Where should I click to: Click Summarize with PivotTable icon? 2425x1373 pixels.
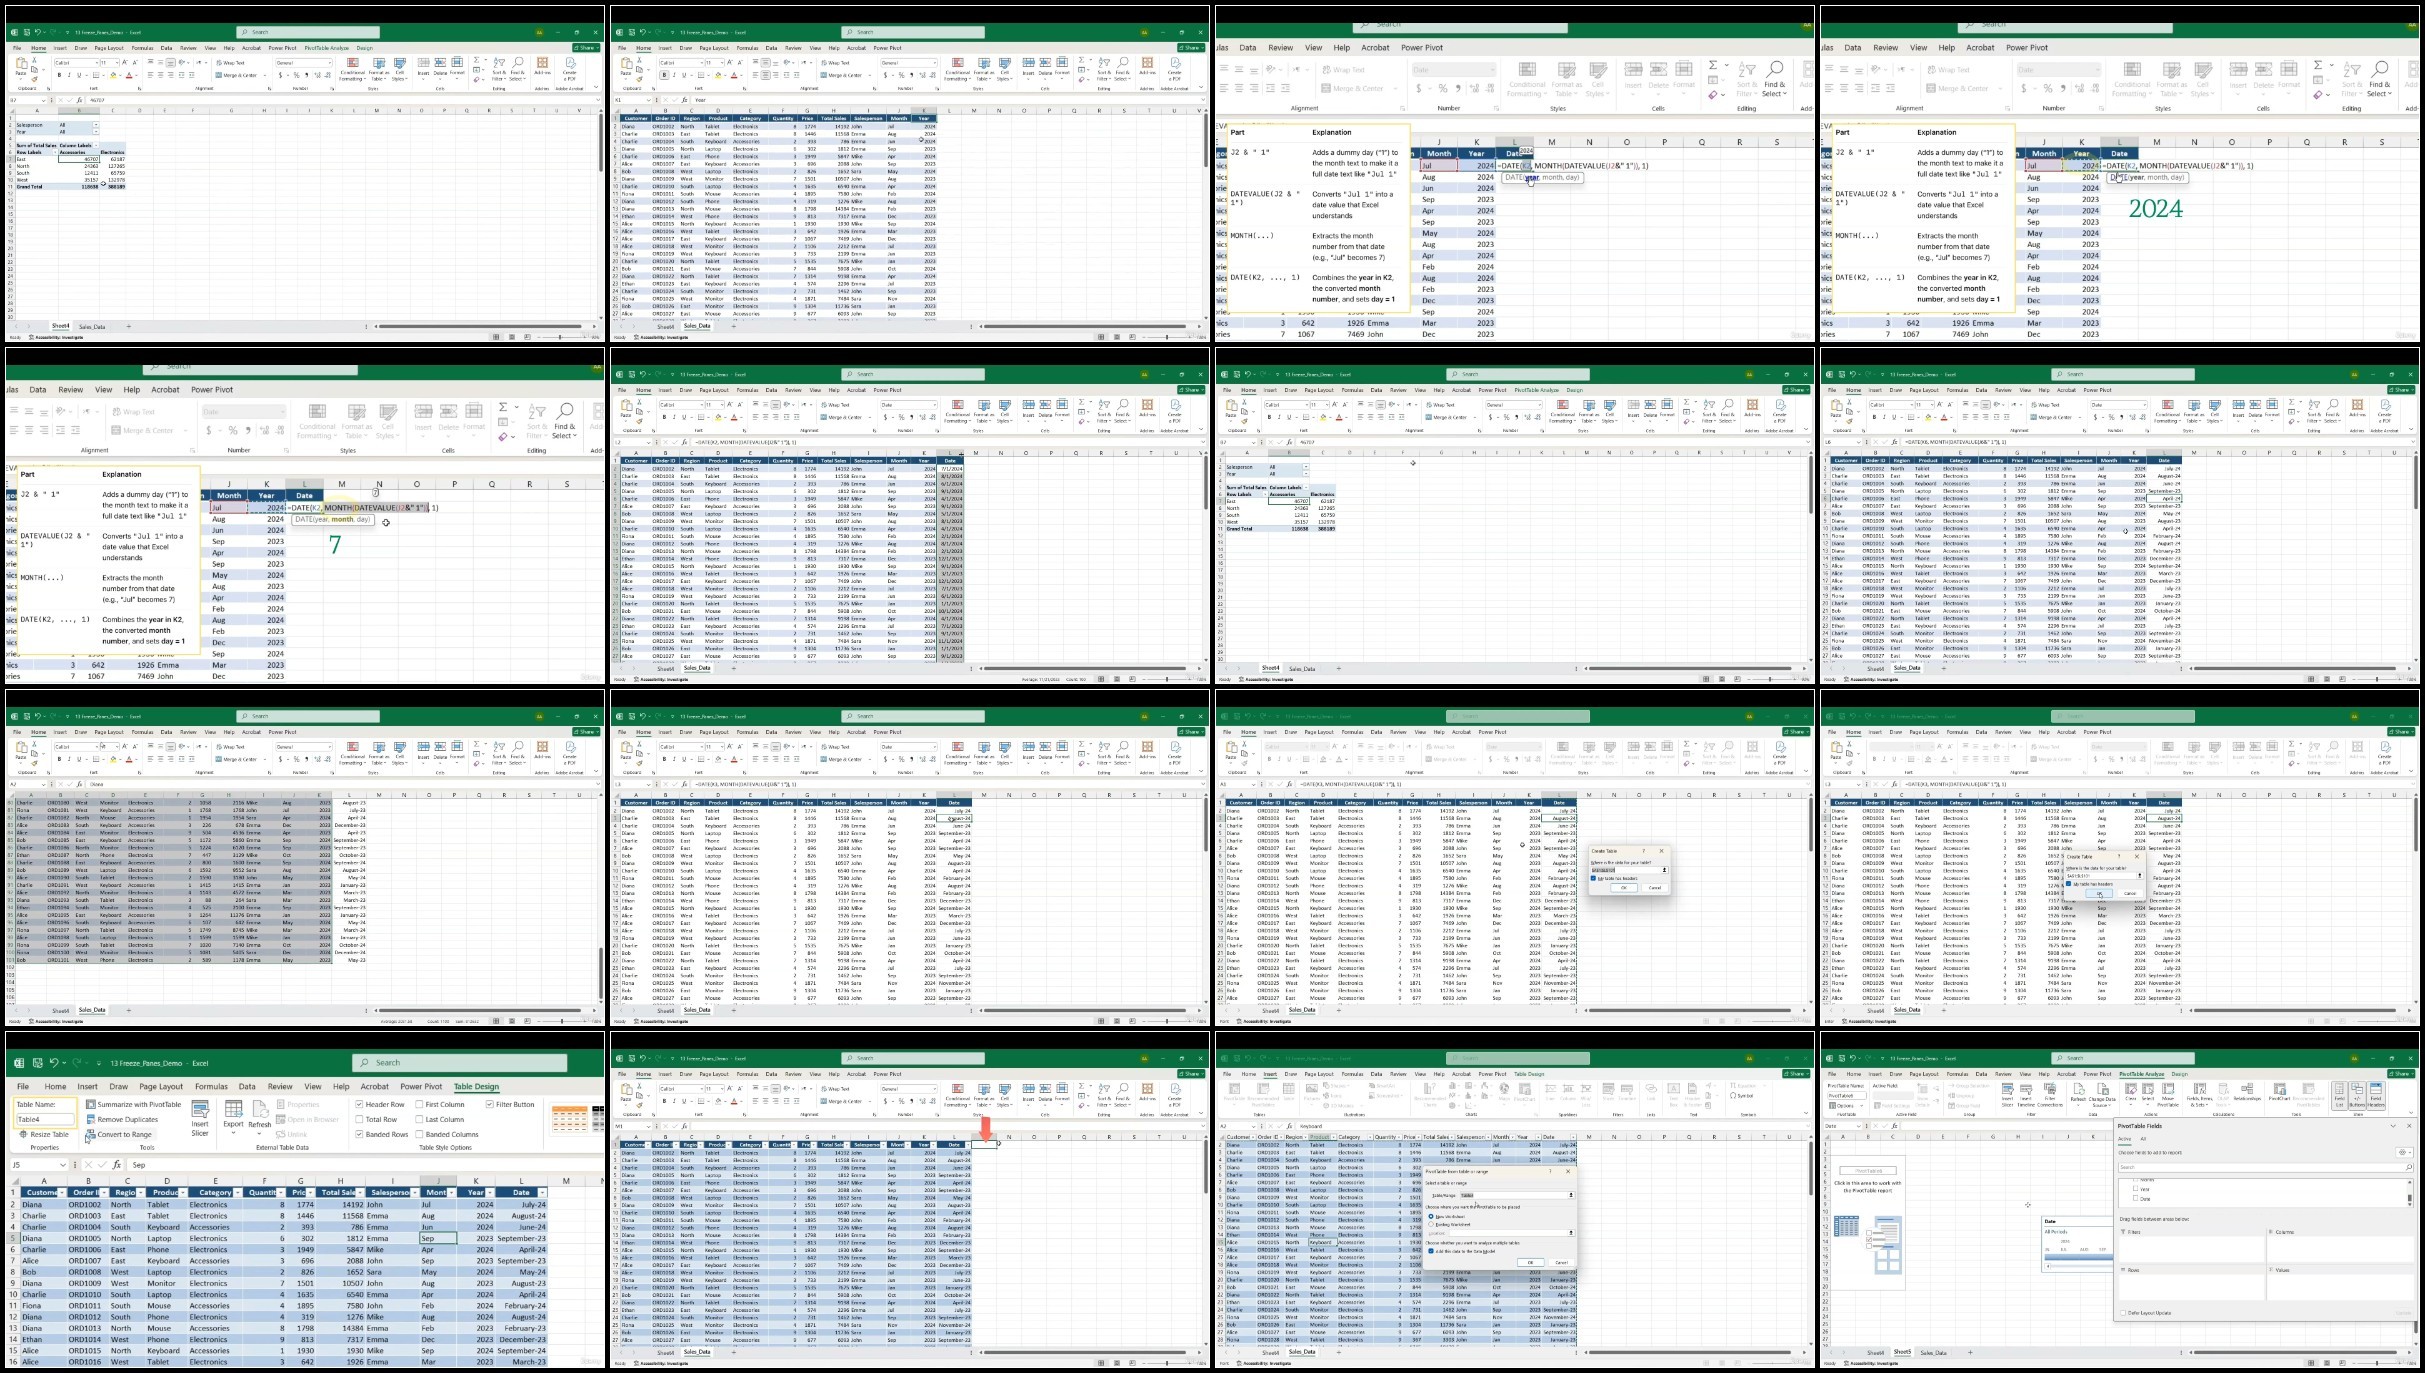(x=91, y=1105)
